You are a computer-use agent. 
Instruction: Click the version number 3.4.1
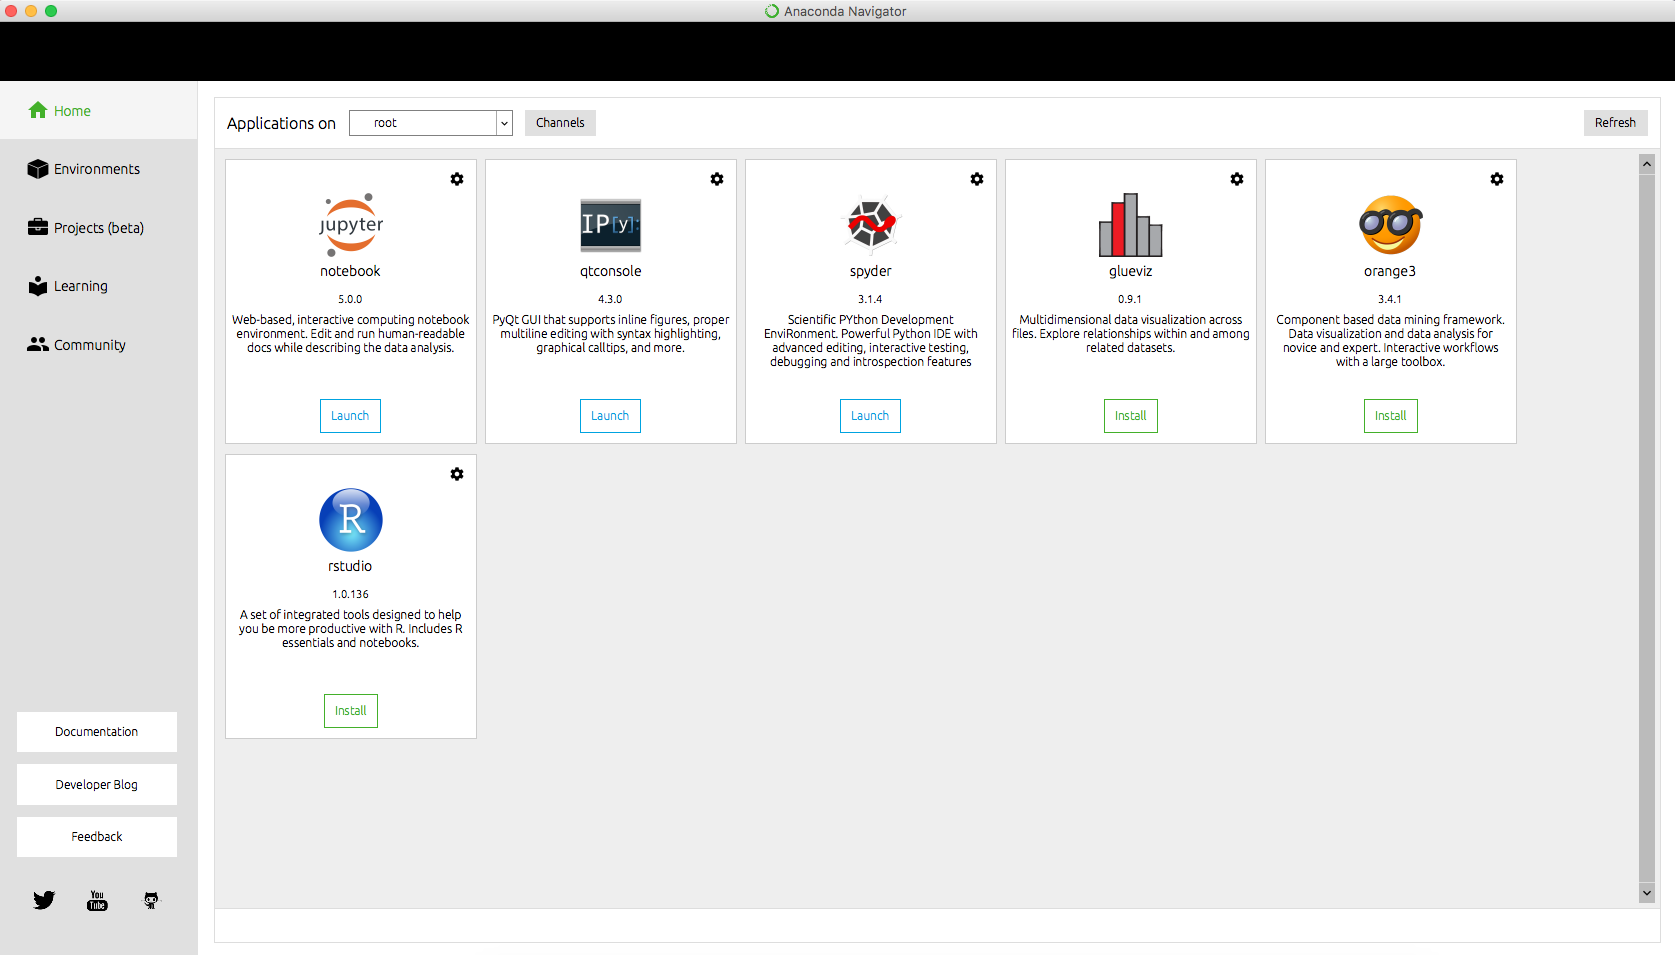coord(1390,299)
